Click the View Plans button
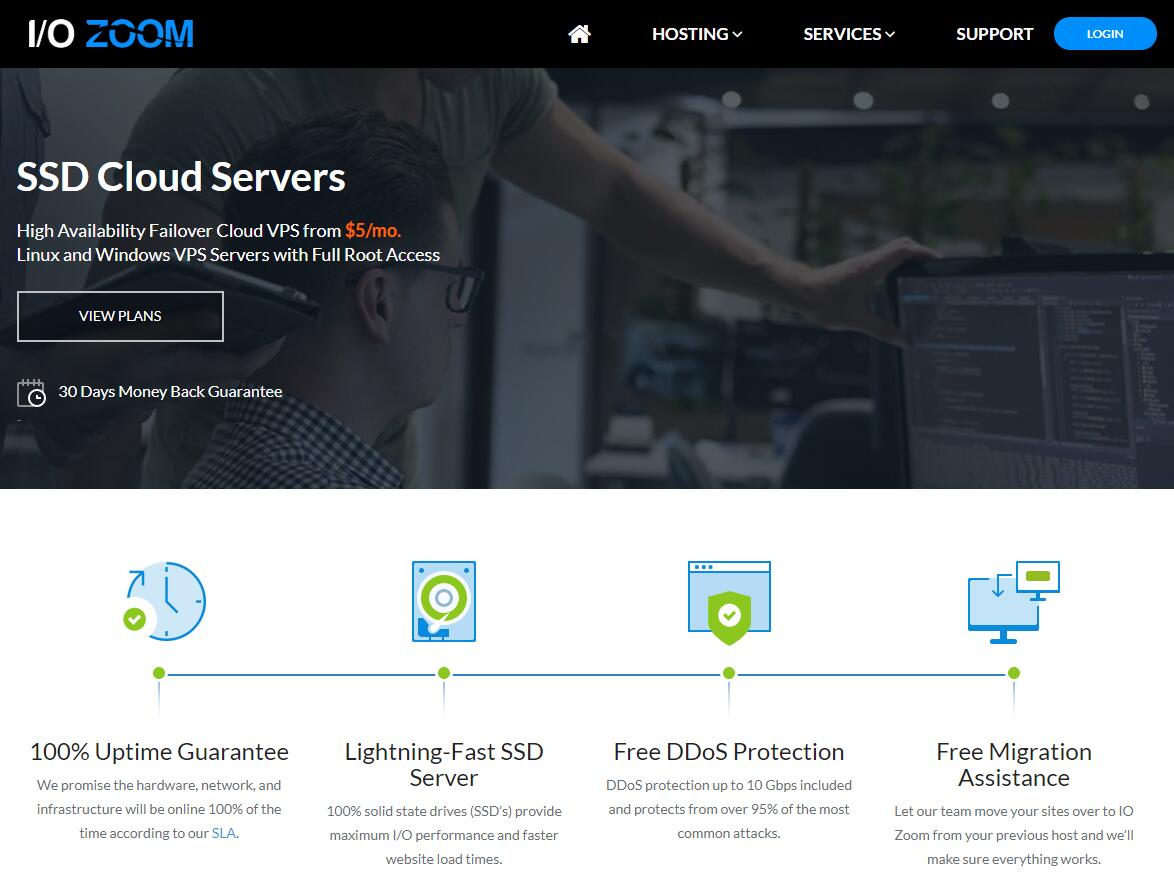This screenshot has width=1174, height=882. tap(120, 316)
